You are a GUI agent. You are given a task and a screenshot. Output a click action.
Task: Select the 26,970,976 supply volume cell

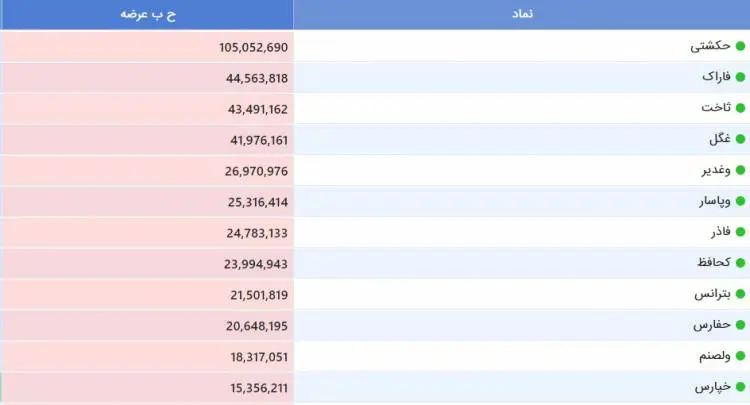click(255, 171)
